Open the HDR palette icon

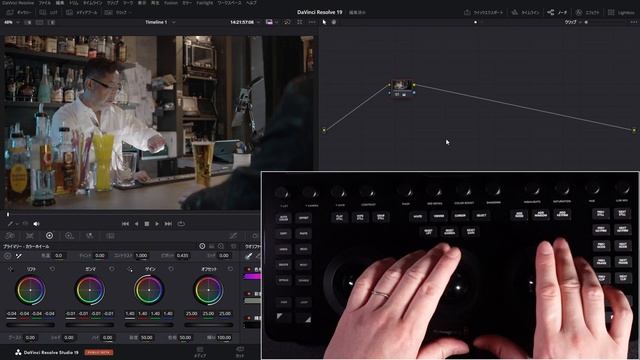point(69,236)
